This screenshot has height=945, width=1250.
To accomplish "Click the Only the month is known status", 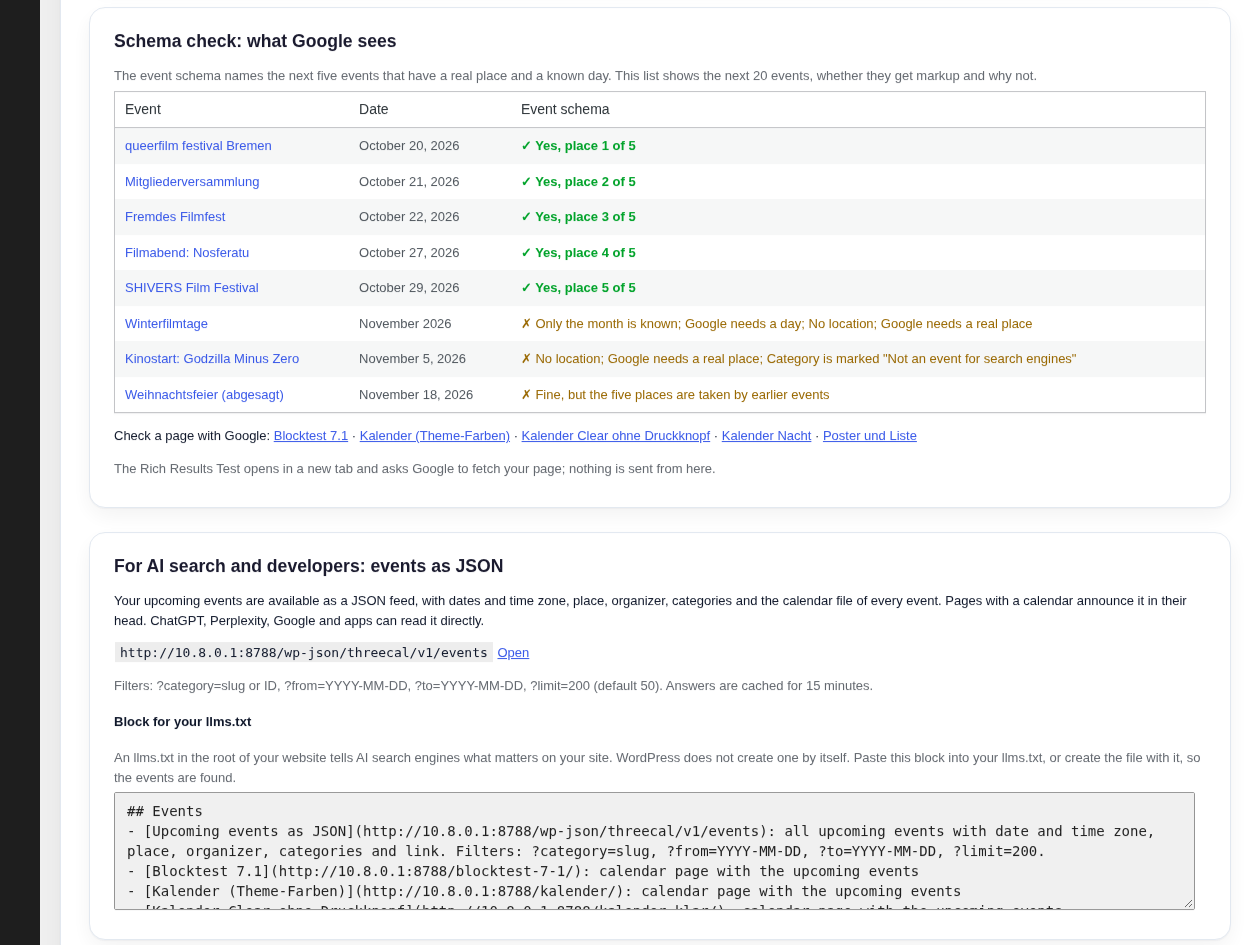I will 776,324.
